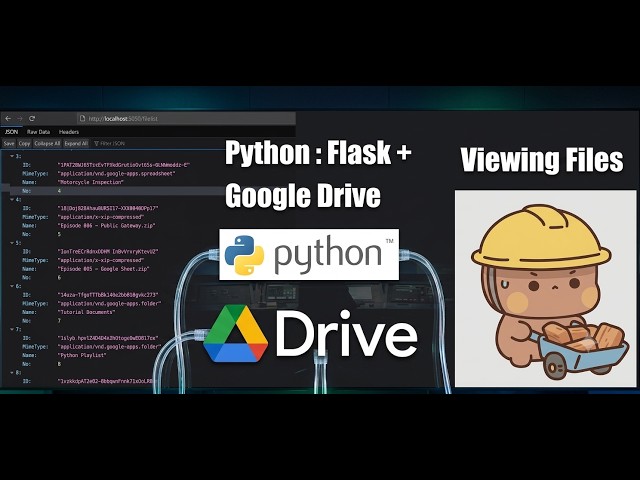Image resolution: width=640 pixels, height=480 pixels.
Task: Click the large "Drive" wordmark
Action: click(x=347, y=334)
